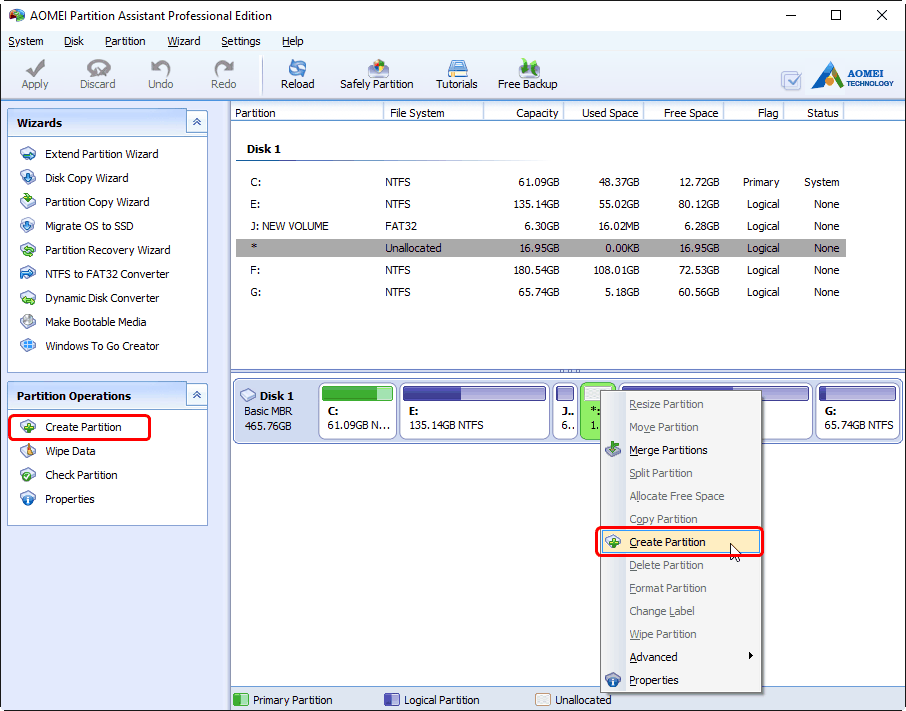Select the F: partition row
Image resolution: width=906 pixels, height=711 pixels.
coord(541,270)
